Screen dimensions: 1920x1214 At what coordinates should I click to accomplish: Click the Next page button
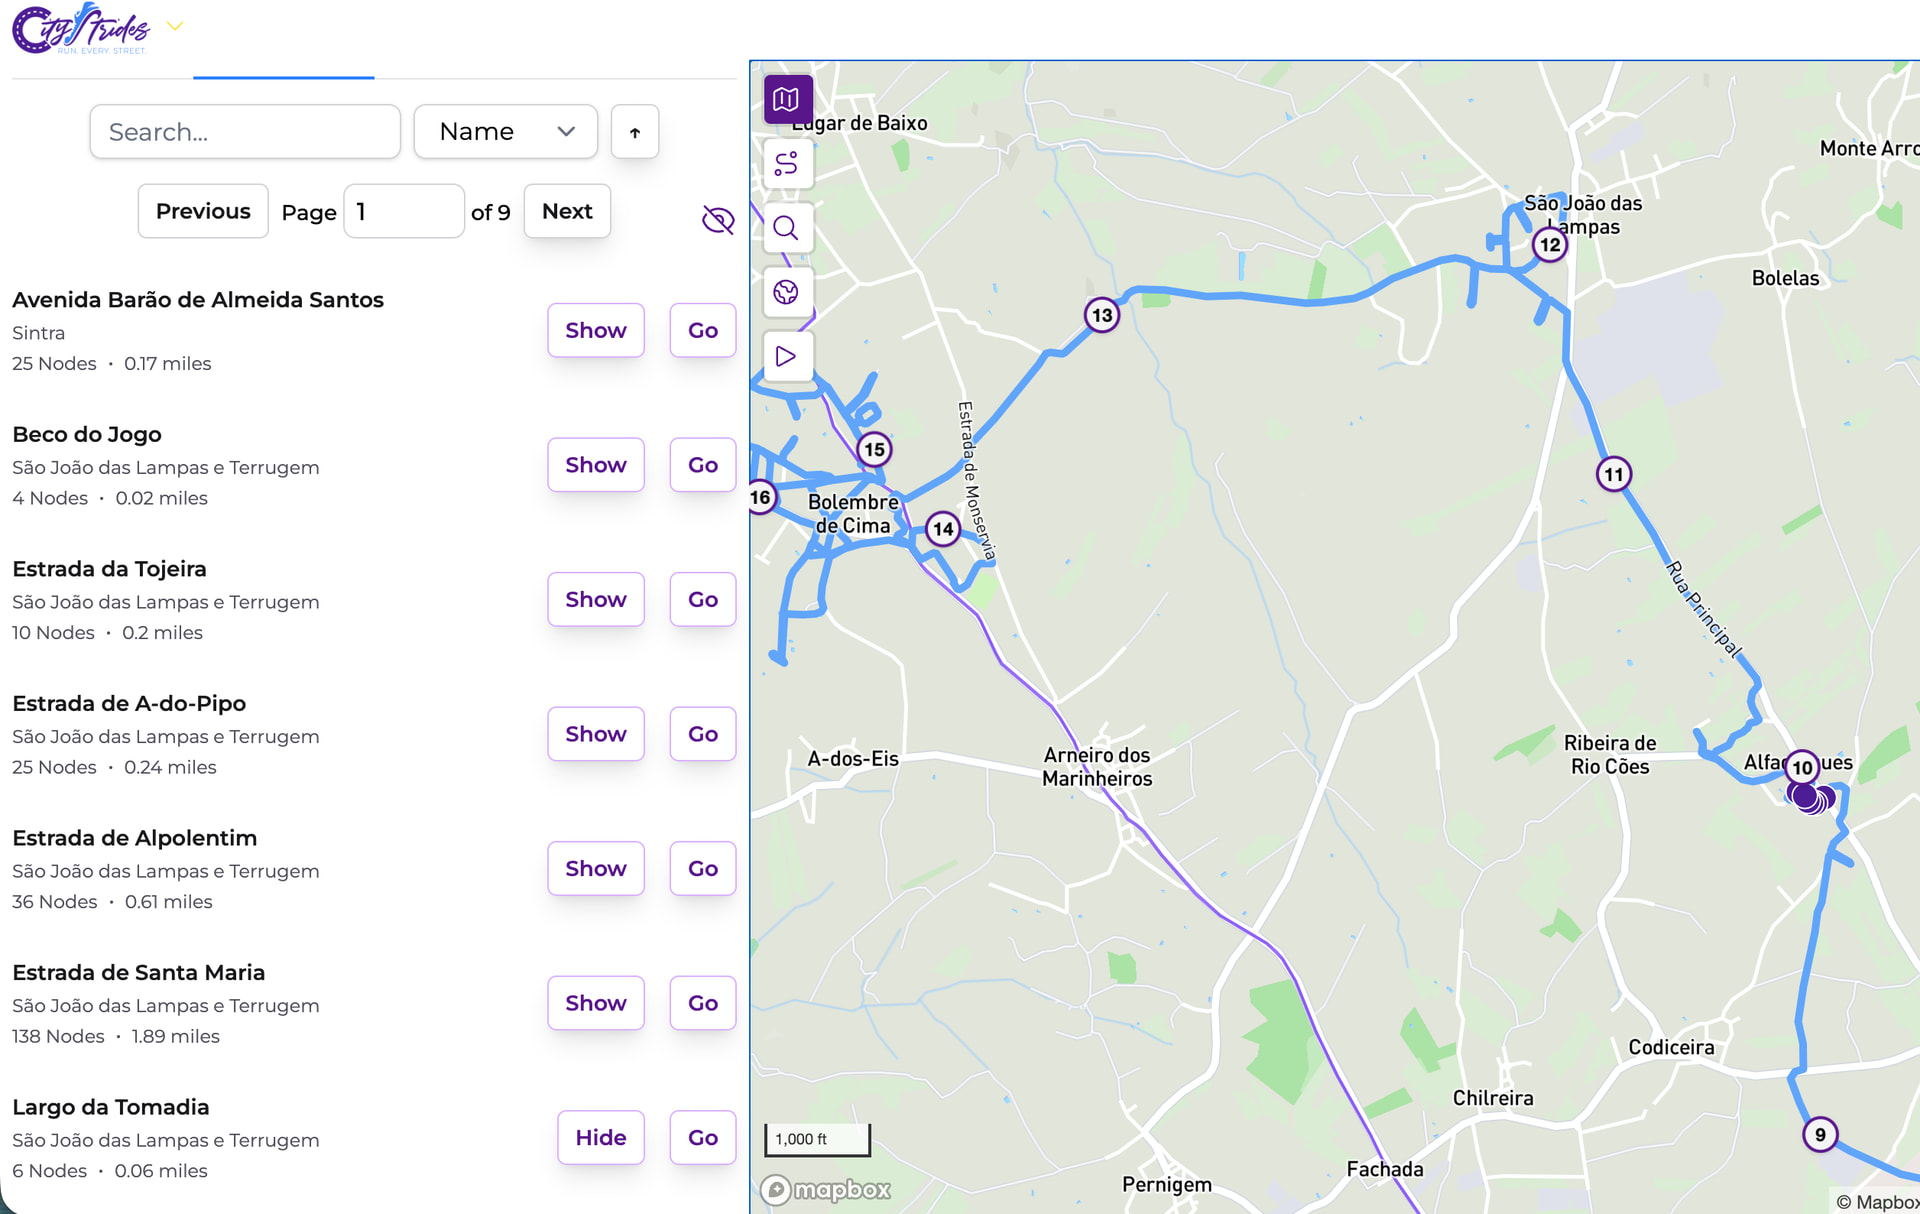567,211
